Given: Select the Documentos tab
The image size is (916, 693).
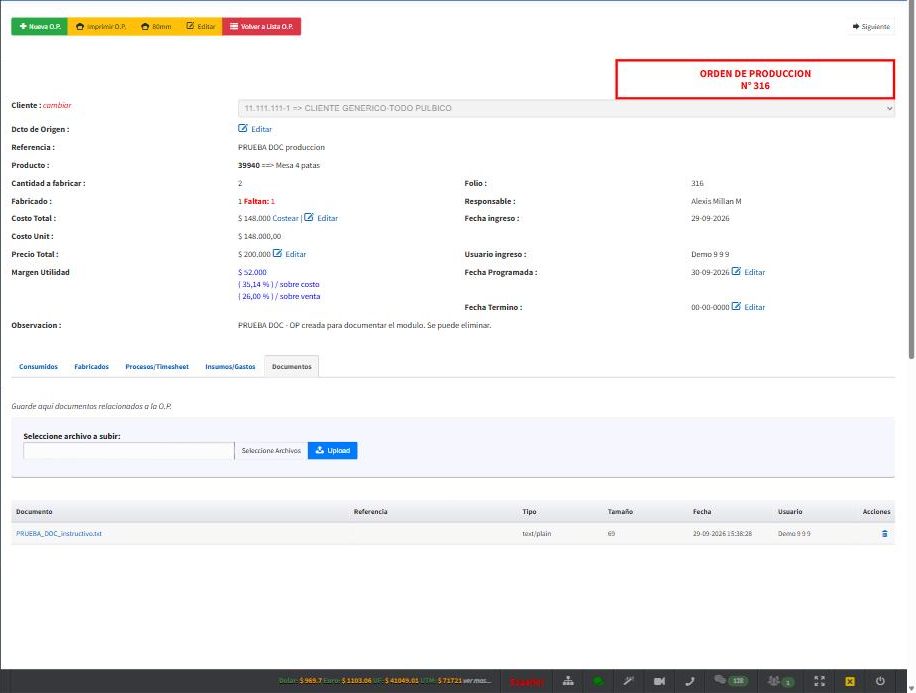Looking at the screenshot, I should coord(292,366).
